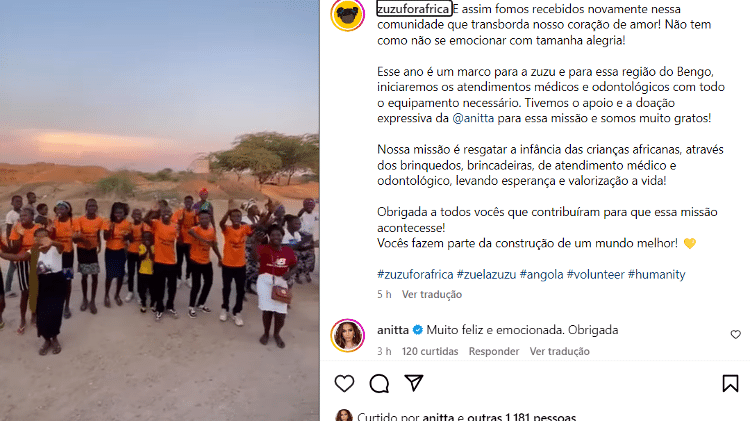Open the zuzuforafrica username link
750x421 pixels.
(414, 9)
